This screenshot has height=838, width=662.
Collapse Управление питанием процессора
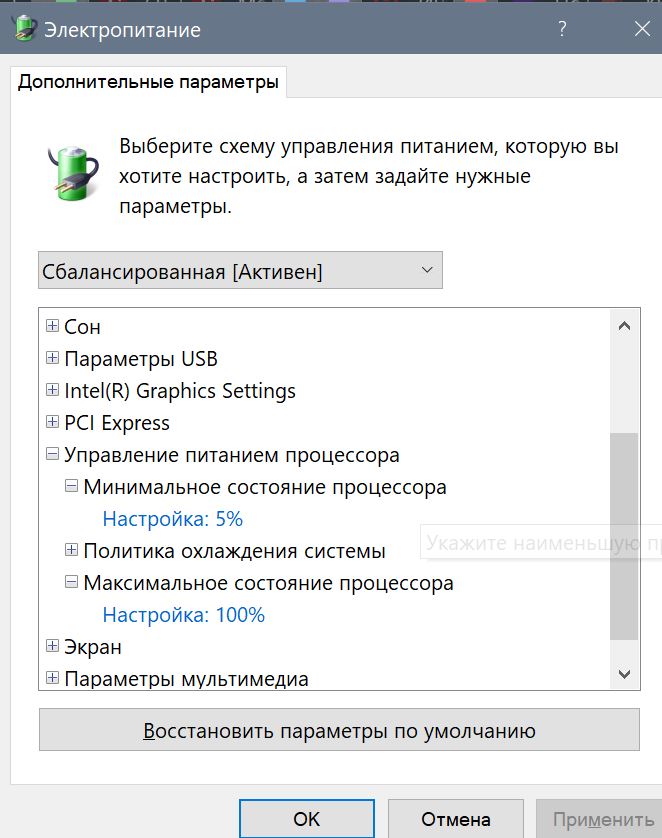(x=52, y=455)
